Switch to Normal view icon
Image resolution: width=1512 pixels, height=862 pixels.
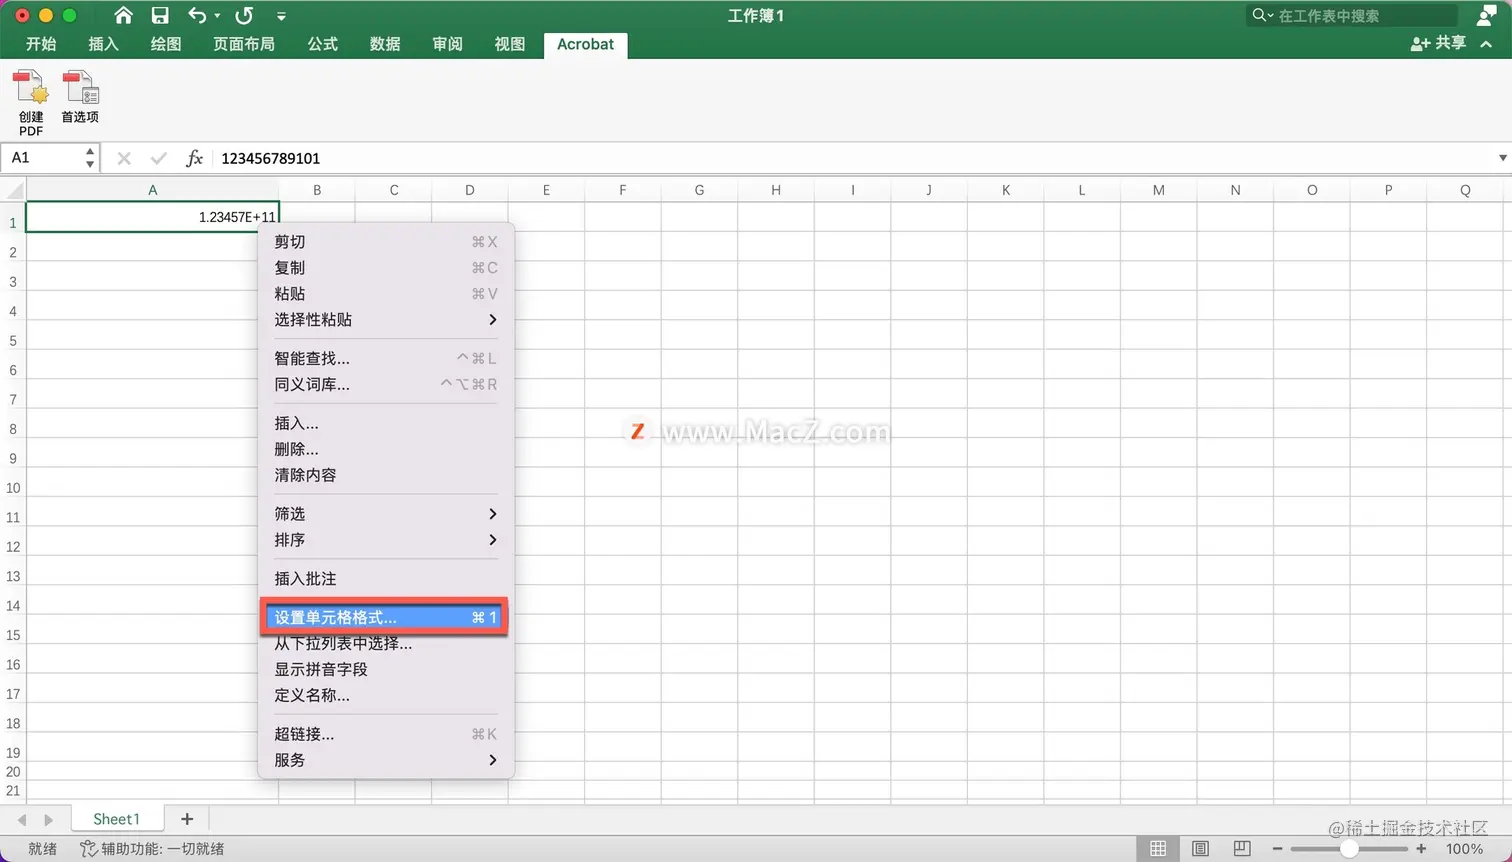pyautogui.click(x=1158, y=849)
